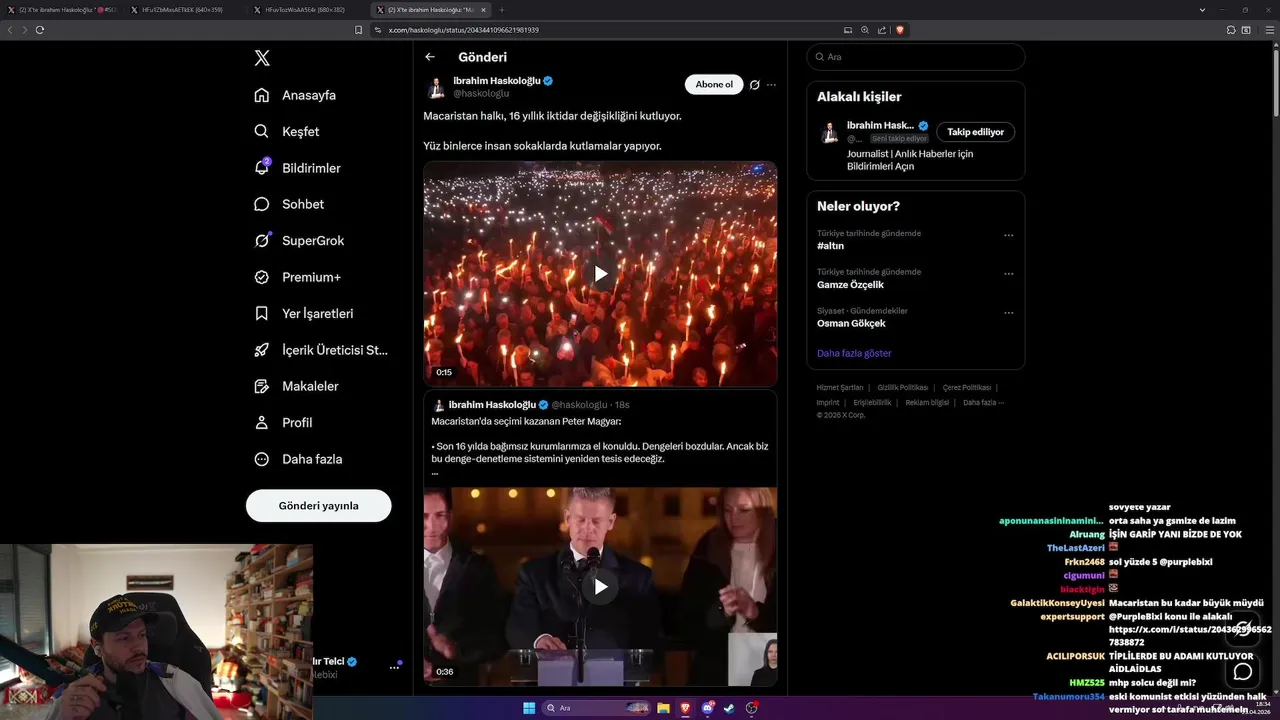Viewport: 1280px width, 720px height.
Task: Open Osman Gökçek trending topic
Action: pyautogui.click(x=851, y=323)
